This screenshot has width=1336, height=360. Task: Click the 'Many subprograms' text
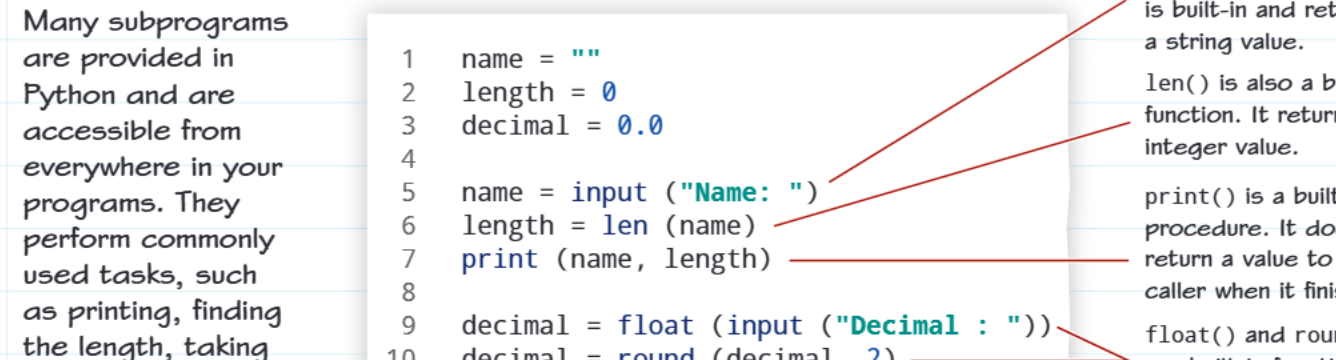click(155, 22)
